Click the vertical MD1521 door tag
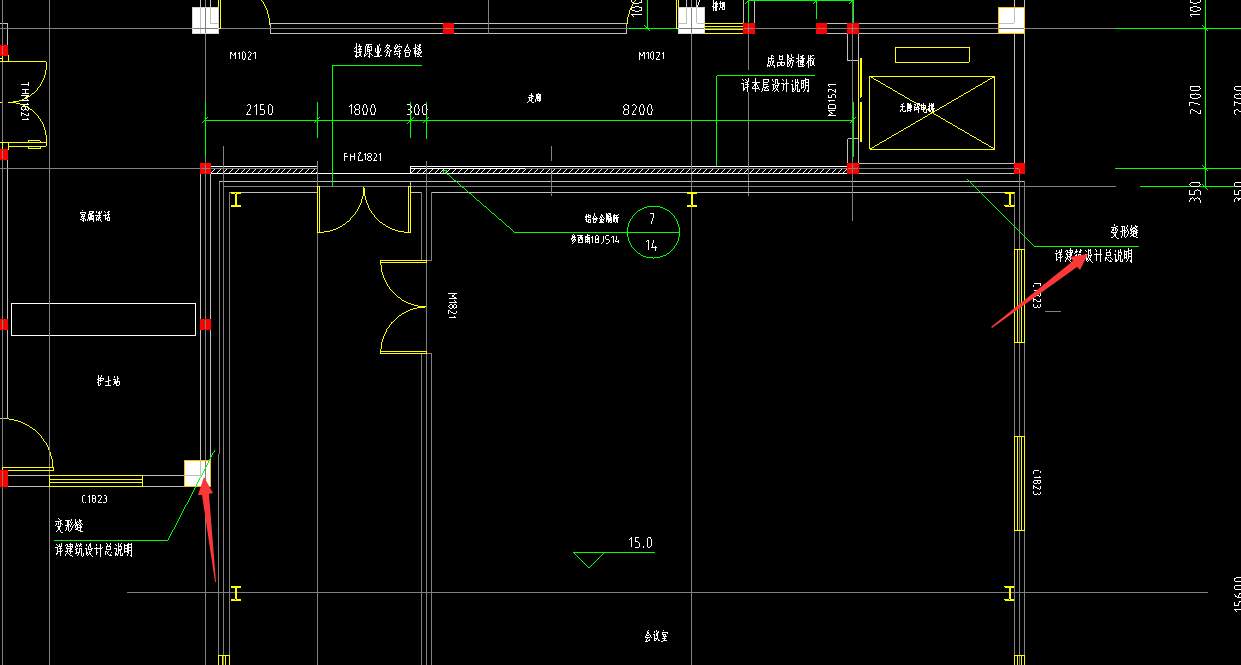The width and height of the screenshot is (1241, 665). (832, 98)
